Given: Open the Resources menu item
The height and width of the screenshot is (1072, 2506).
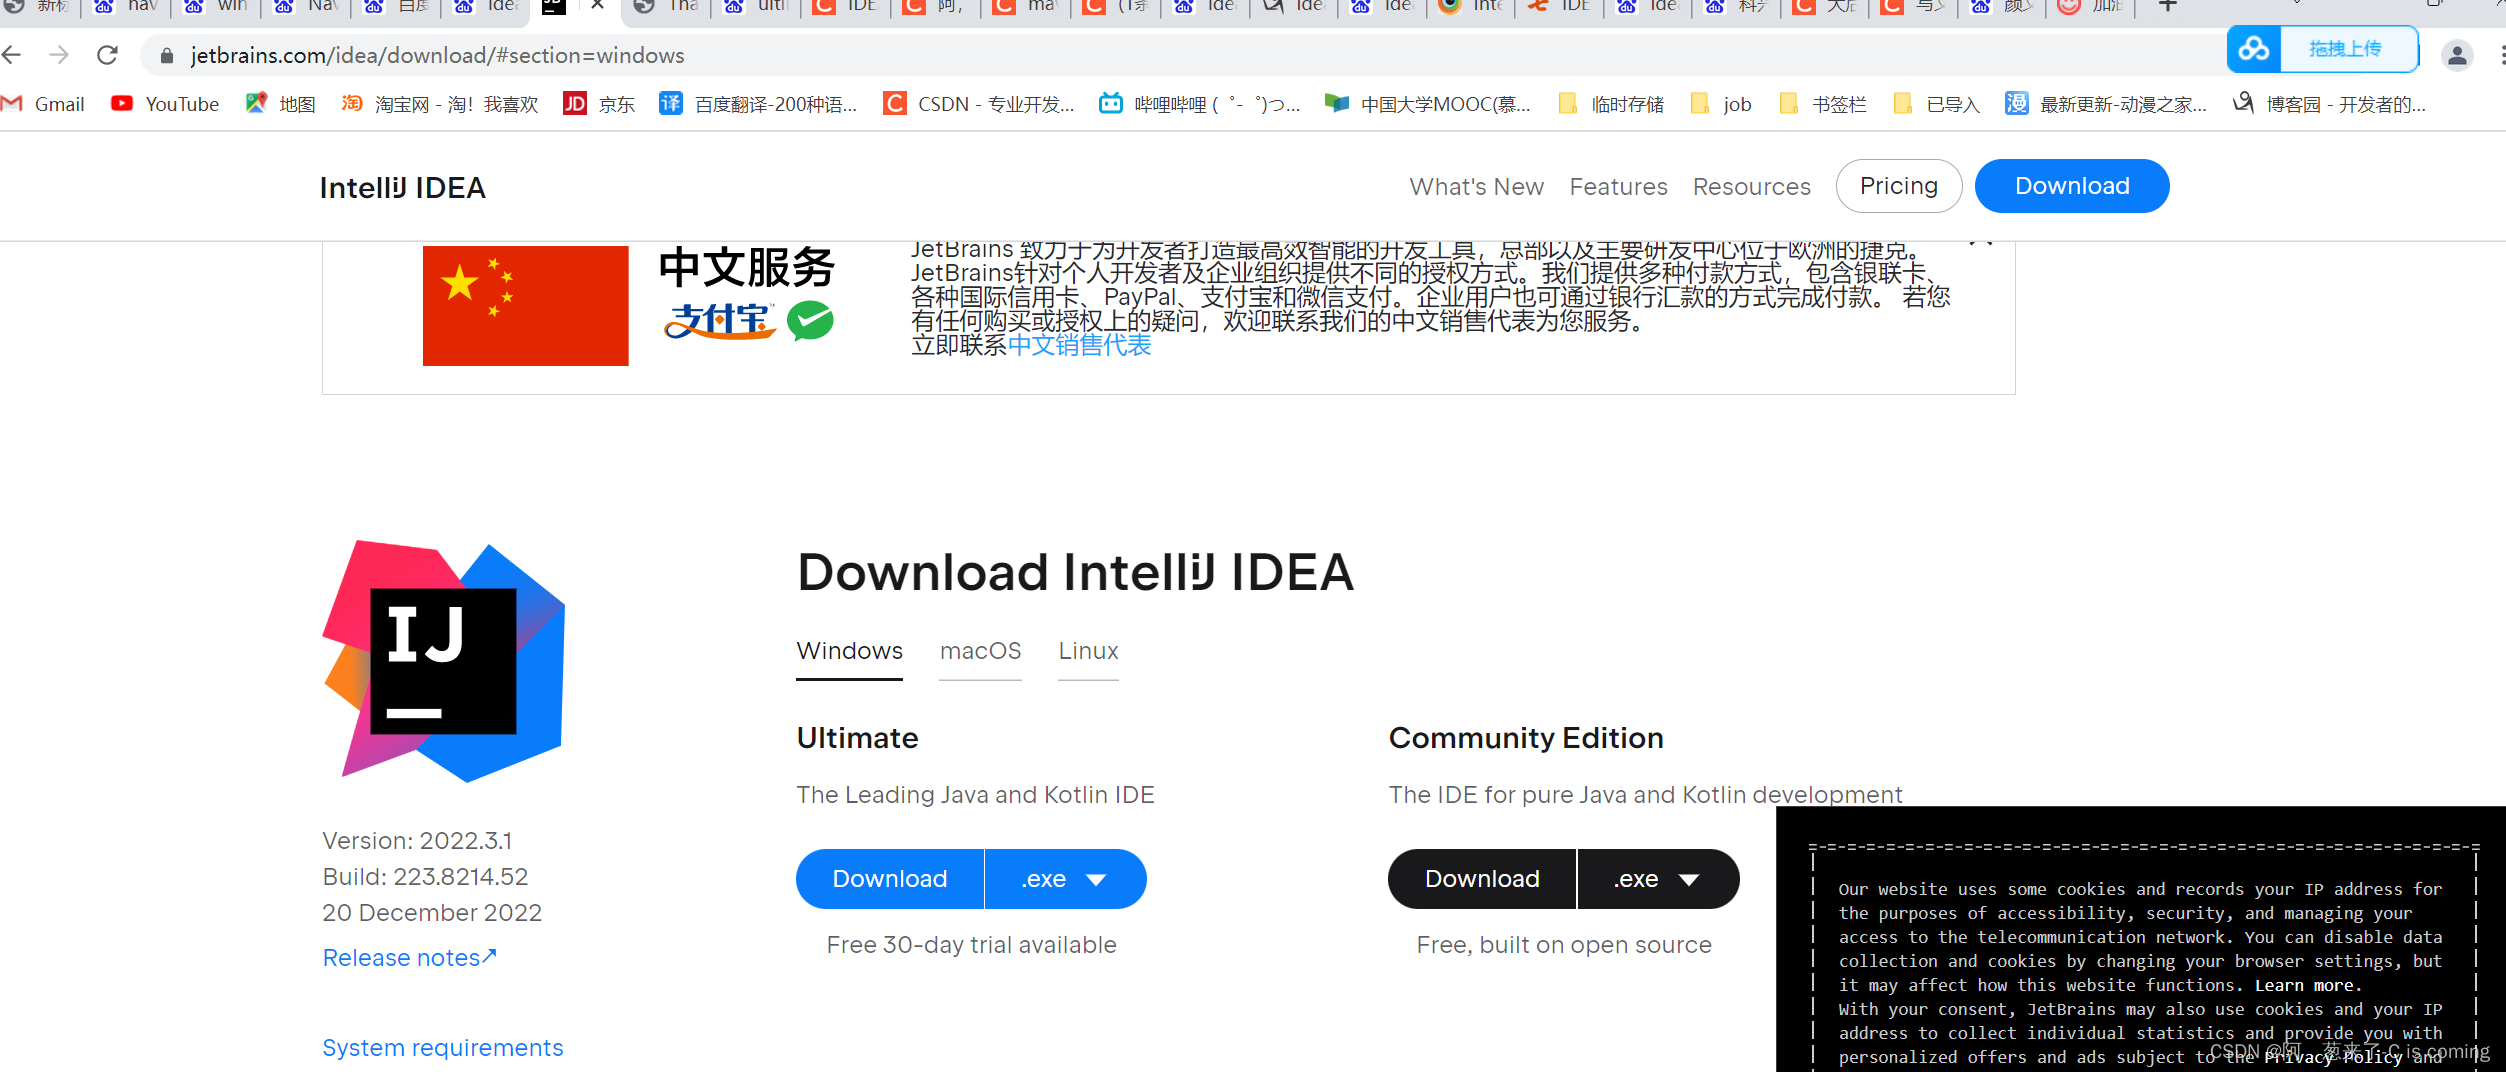Looking at the screenshot, I should pyautogui.click(x=1751, y=187).
